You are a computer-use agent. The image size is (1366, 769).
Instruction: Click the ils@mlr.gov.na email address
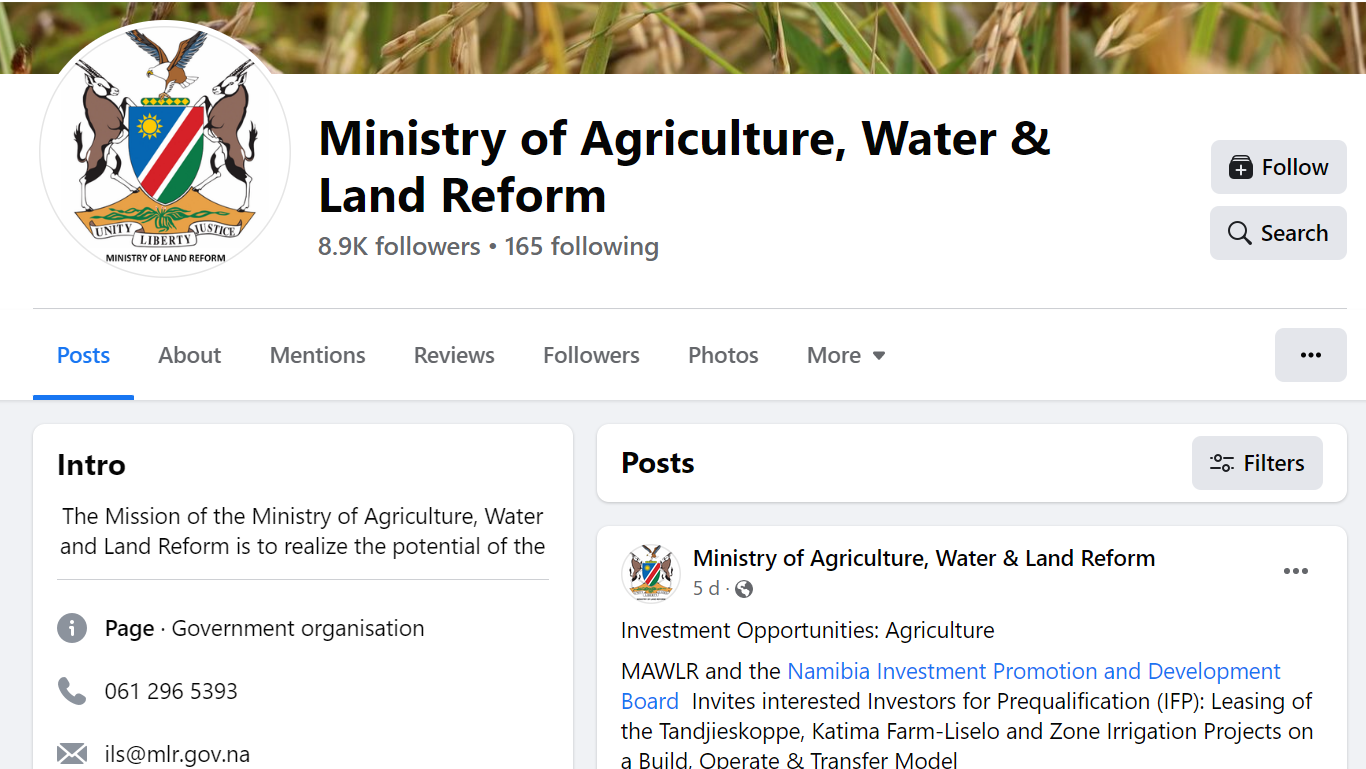coord(177,754)
